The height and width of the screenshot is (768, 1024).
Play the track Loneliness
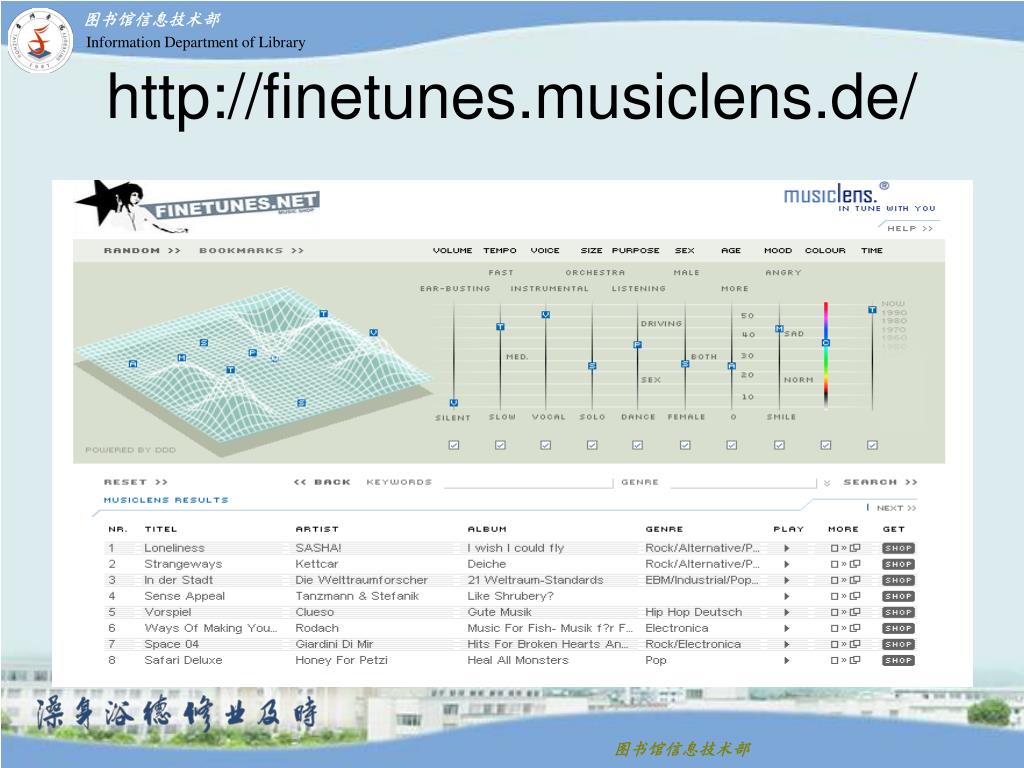coord(787,549)
